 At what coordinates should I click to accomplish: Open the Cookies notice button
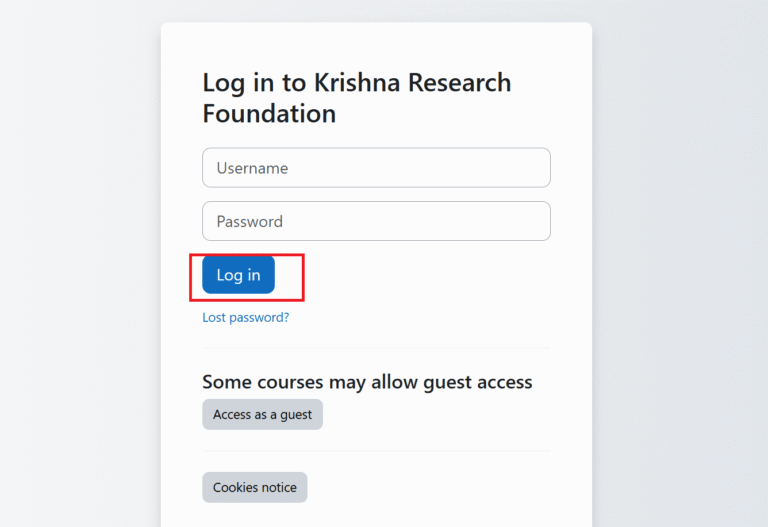(254, 487)
